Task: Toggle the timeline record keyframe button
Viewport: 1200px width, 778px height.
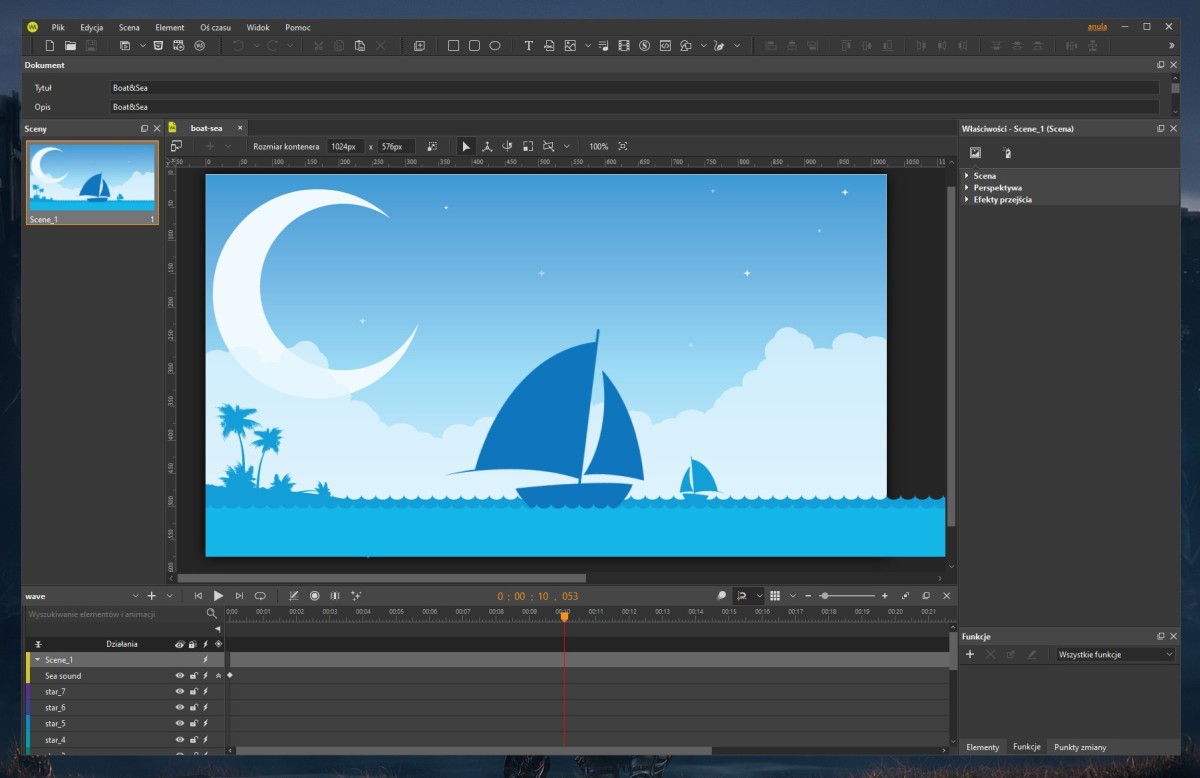Action: 314,596
